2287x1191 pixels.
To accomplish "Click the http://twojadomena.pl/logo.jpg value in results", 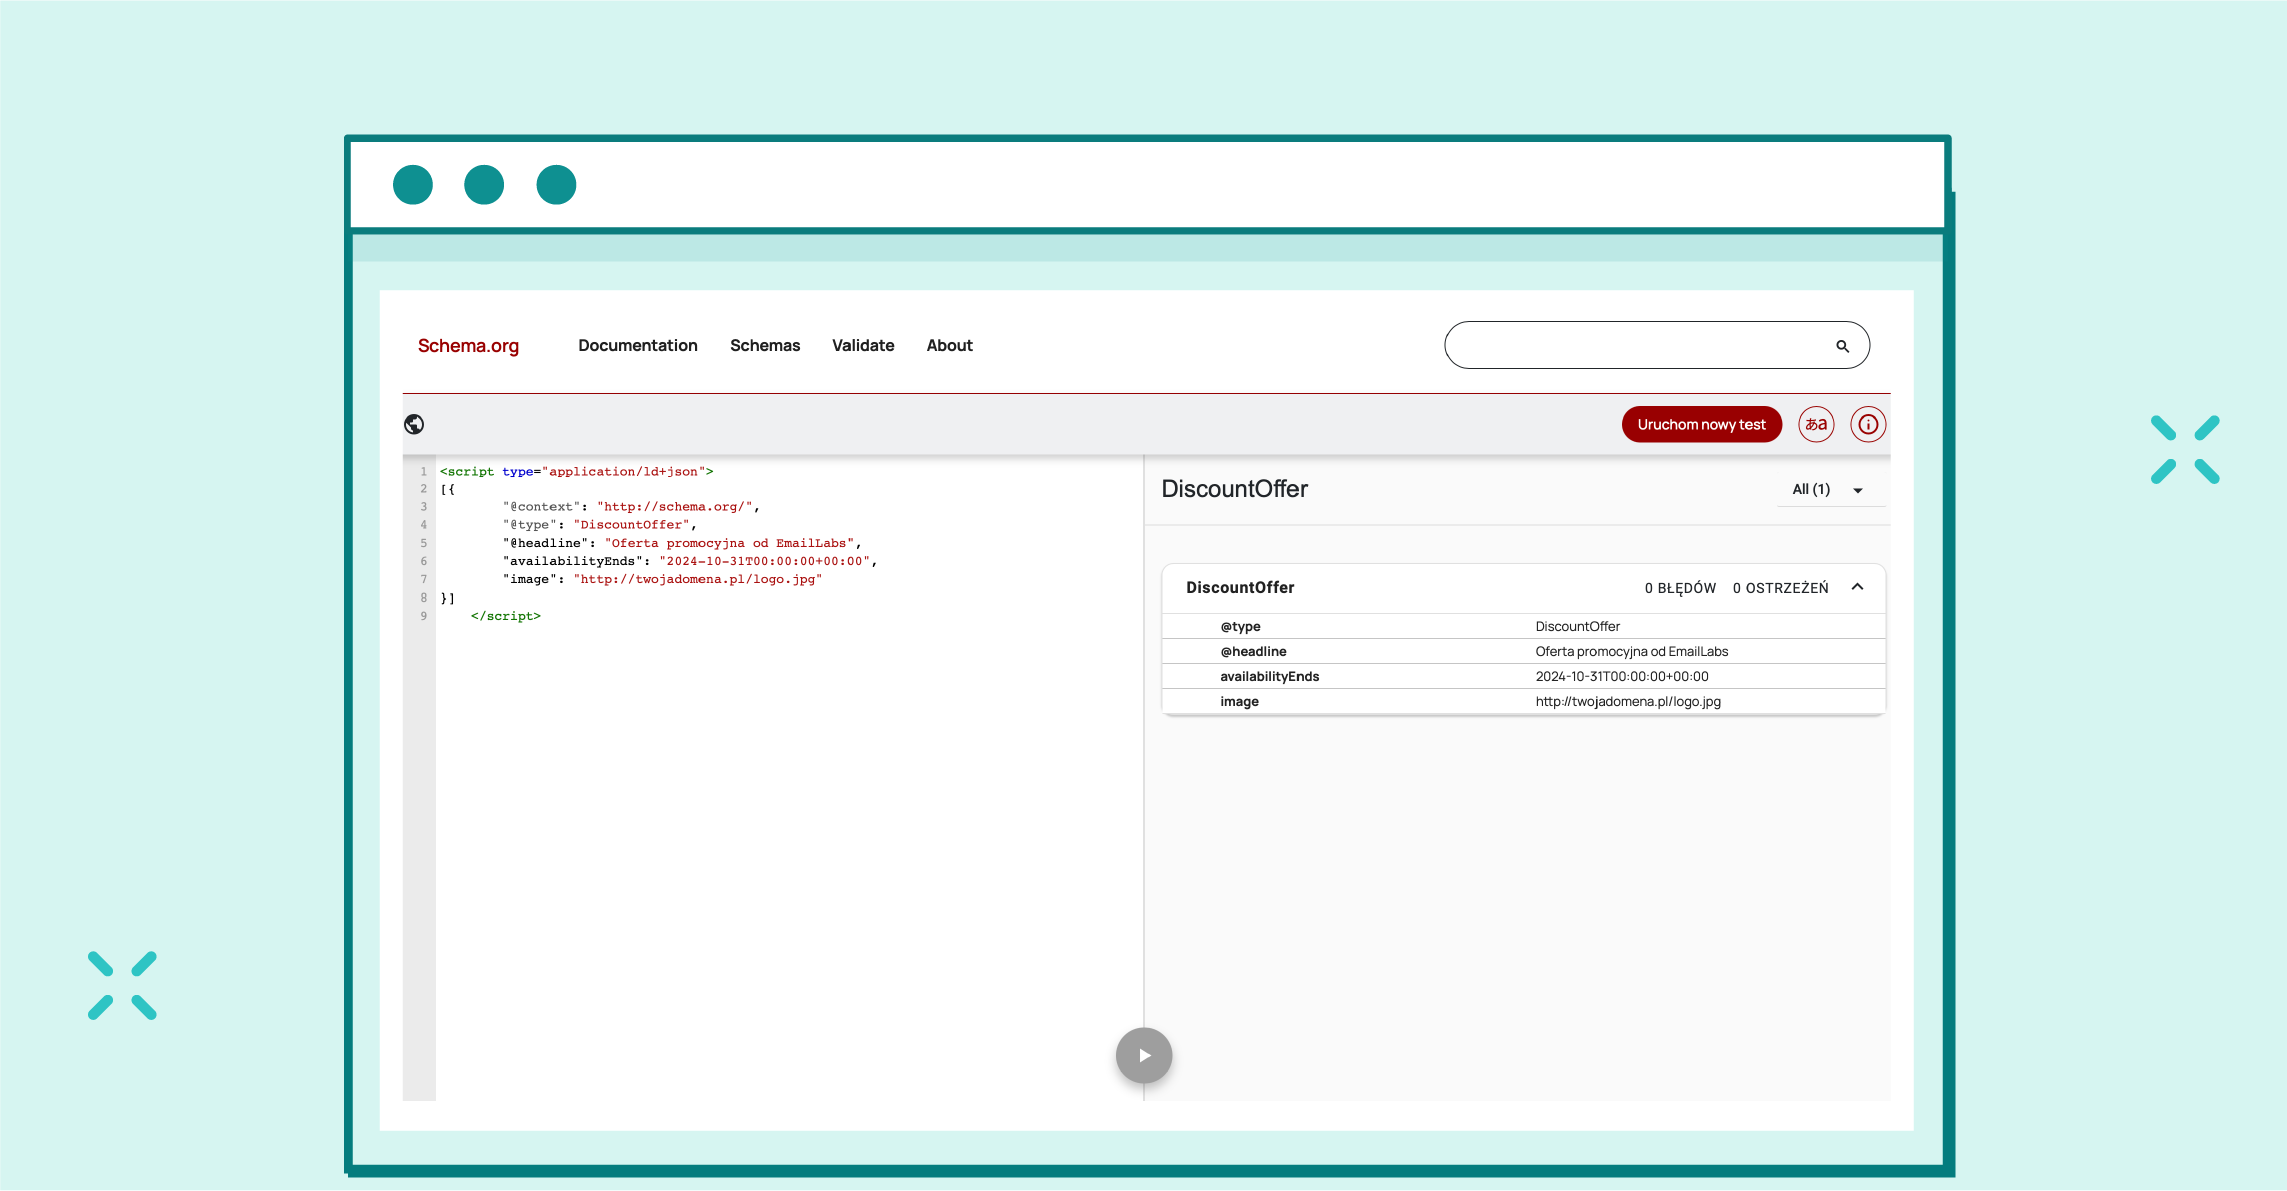I will (x=1628, y=701).
